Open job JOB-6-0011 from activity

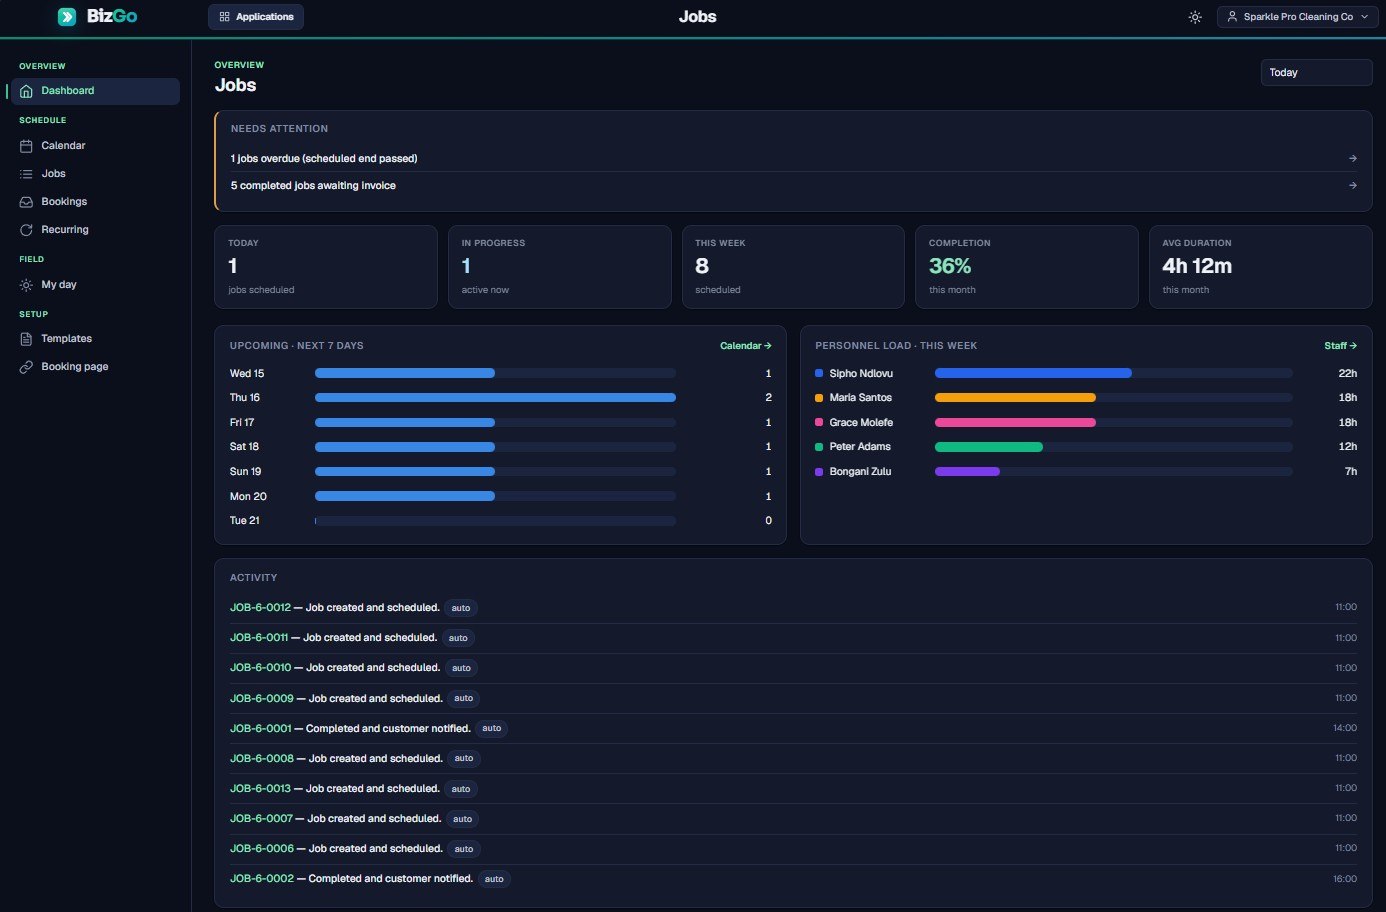tap(259, 638)
